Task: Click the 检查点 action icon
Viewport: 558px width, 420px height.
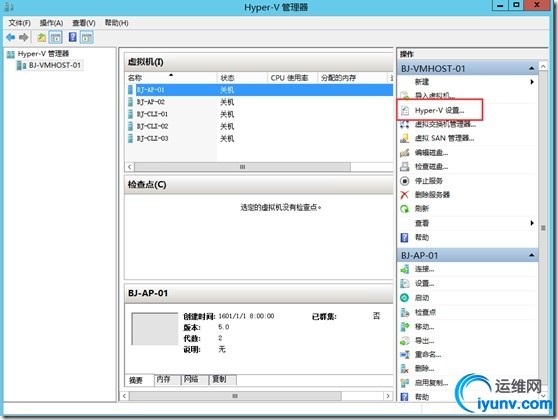Action: click(x=405, y=312)
